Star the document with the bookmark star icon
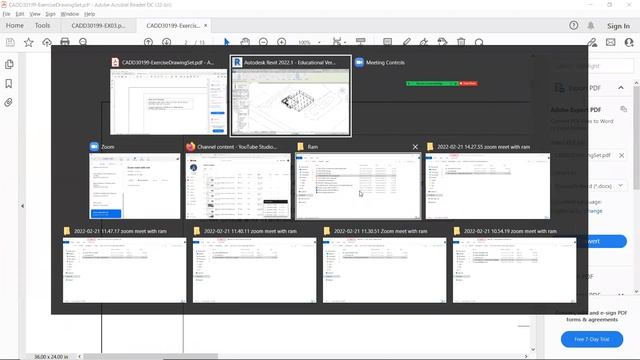The image size is (640, 360). click(29, 42)
